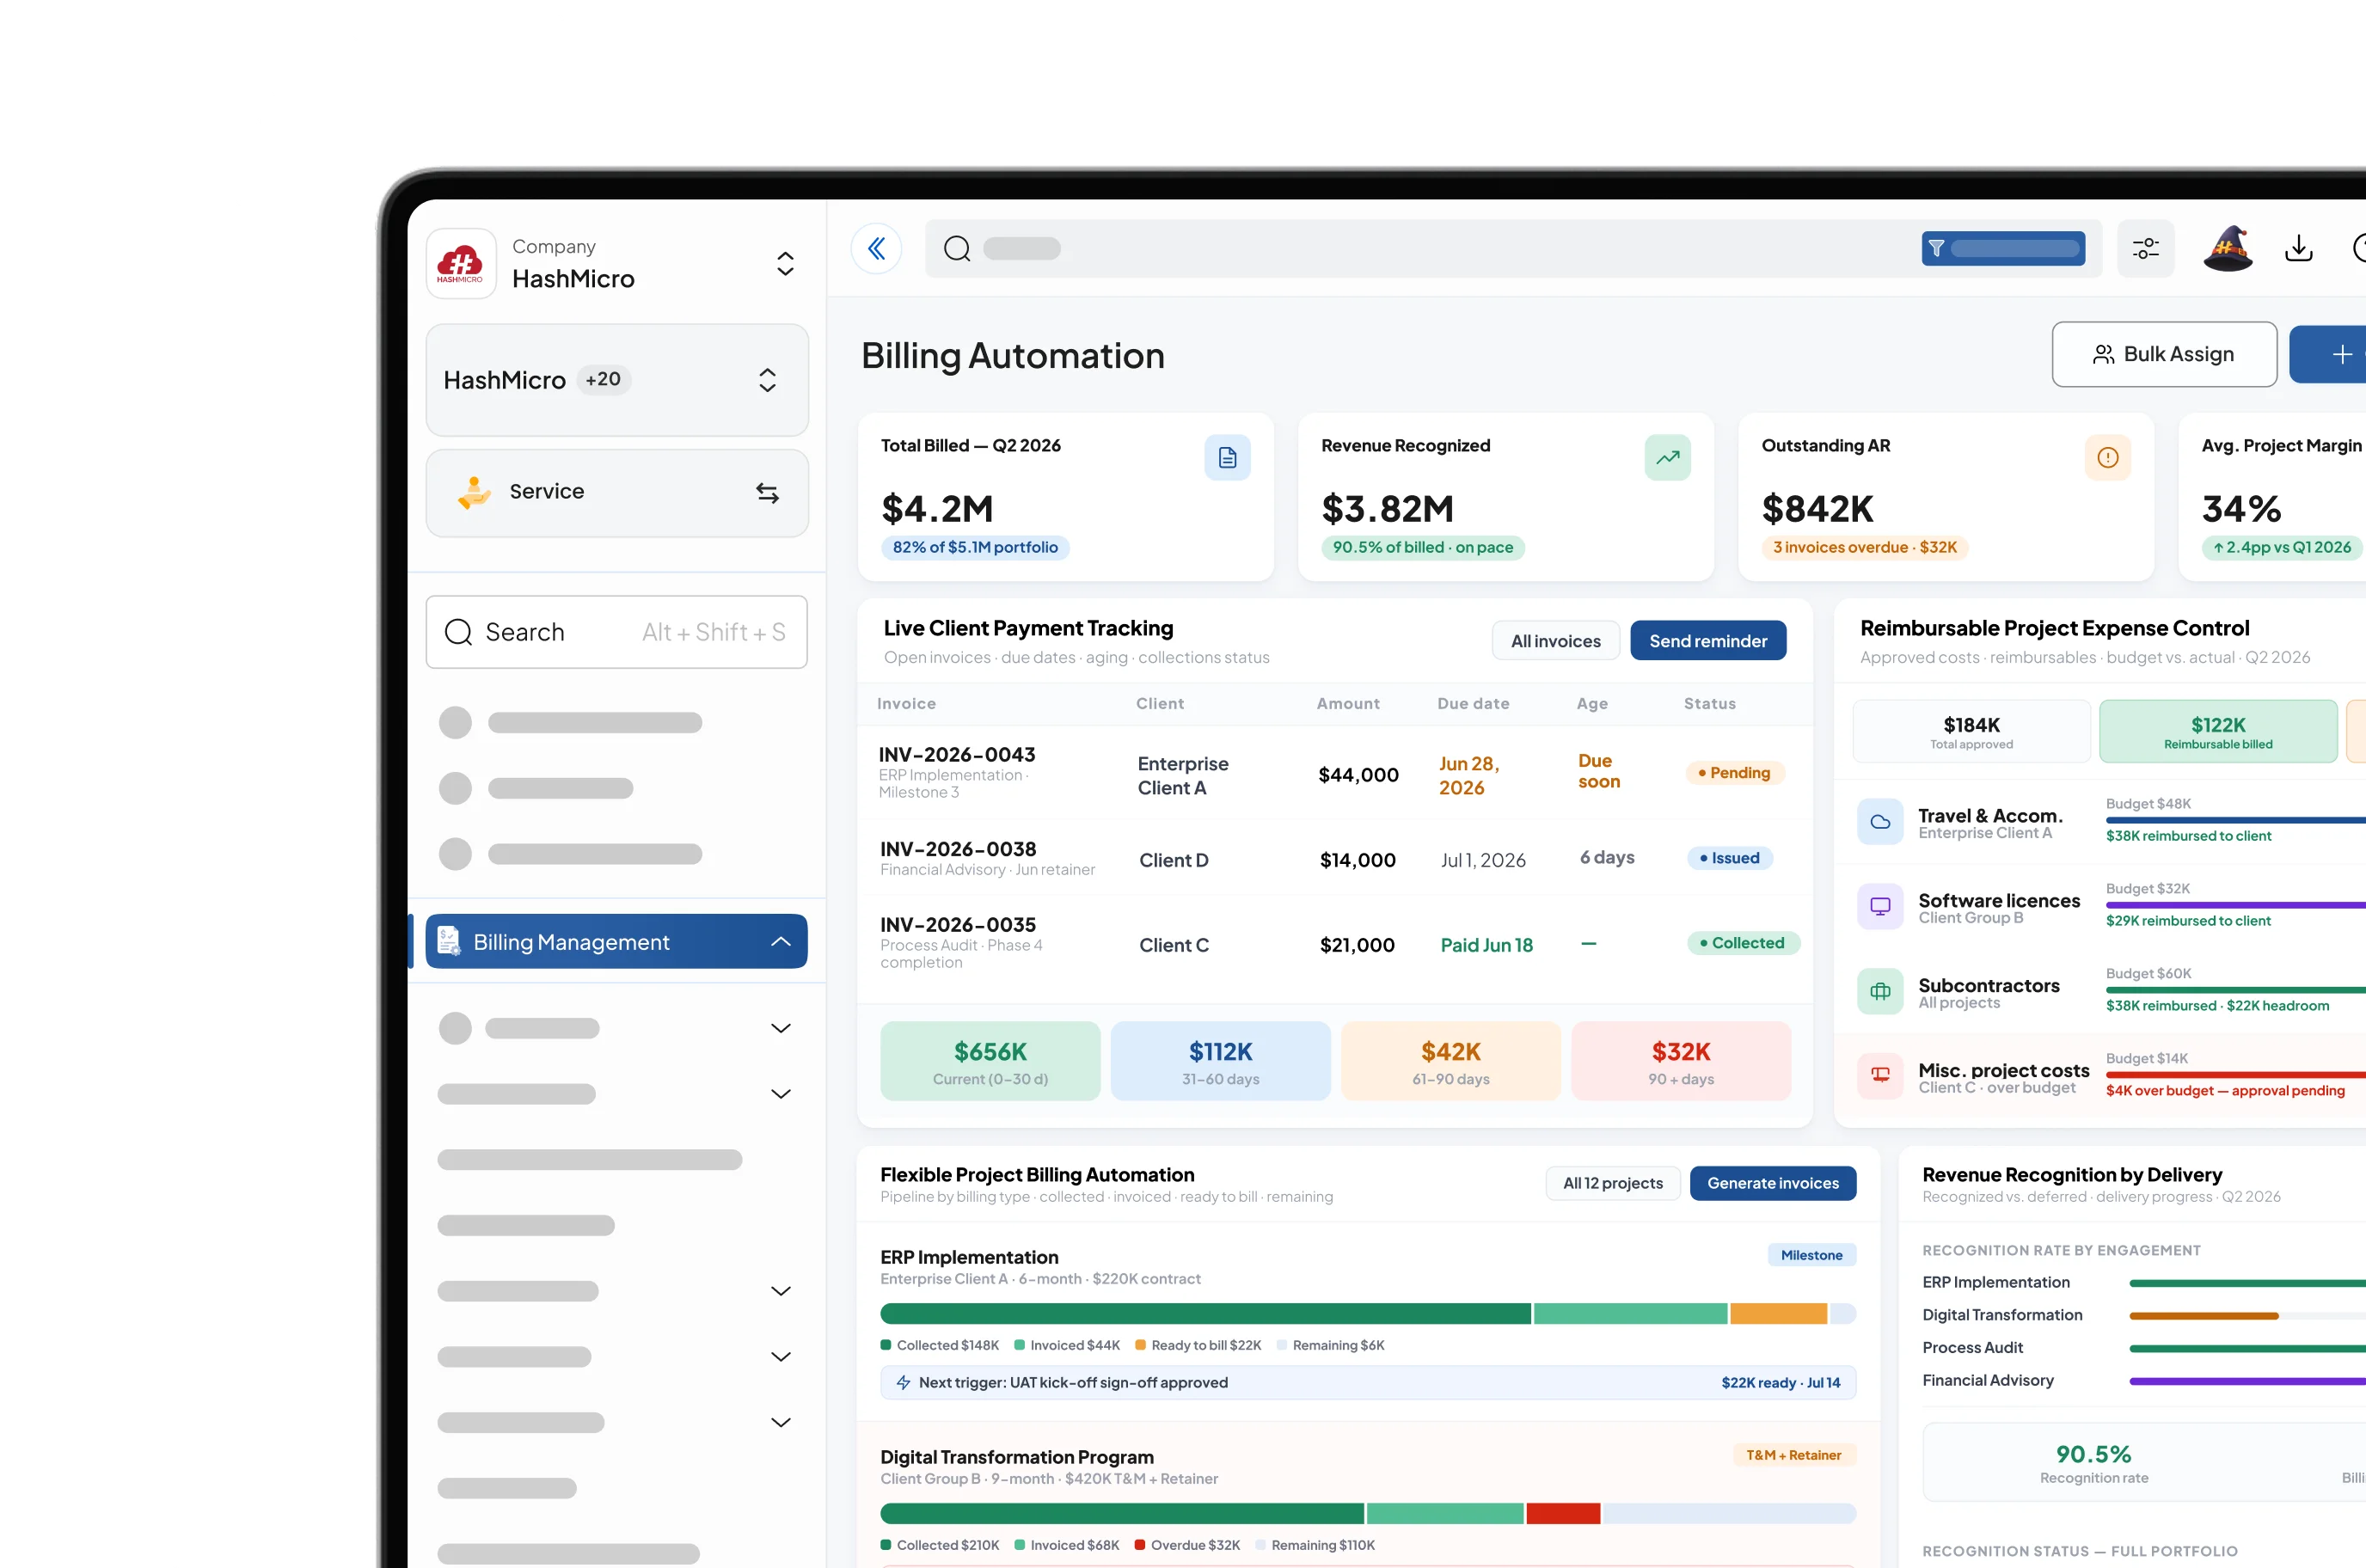Click the 3 invoices overdue badge
Screen dimensions: 2366x1568
coord(1864,547)
